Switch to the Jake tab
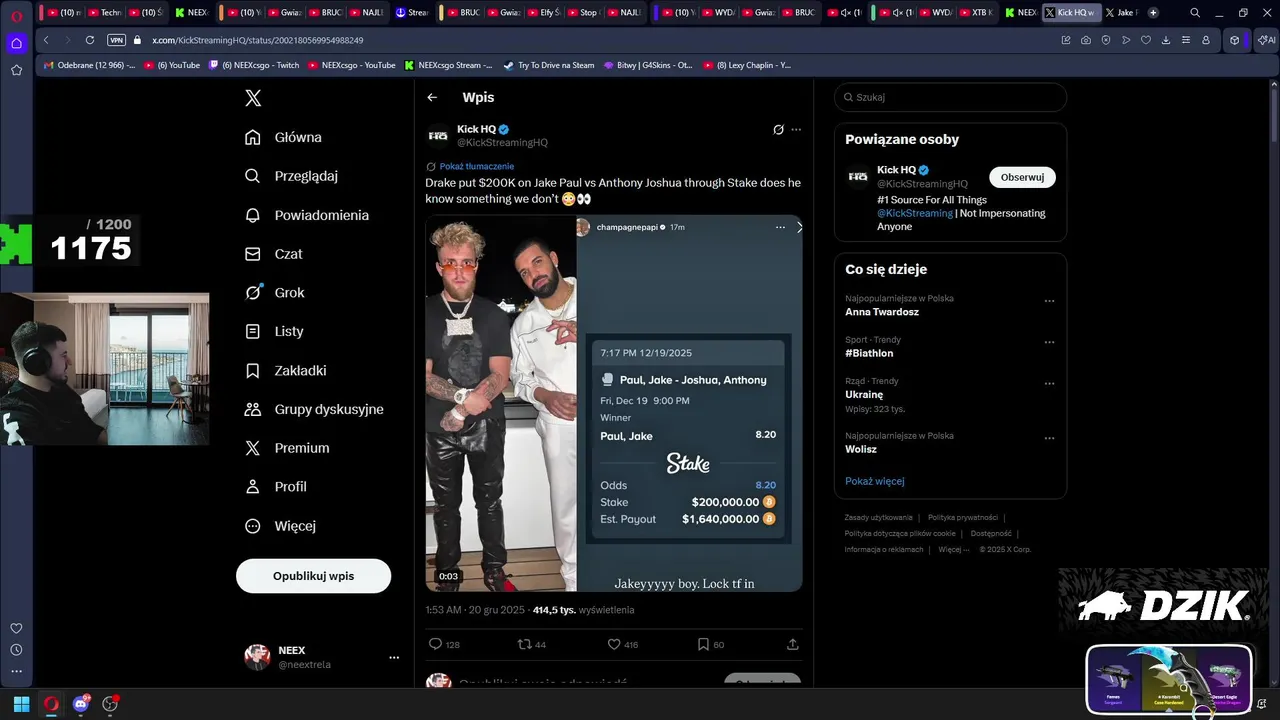This screenshot has height=720, width=1280. tap(1120, 13)
